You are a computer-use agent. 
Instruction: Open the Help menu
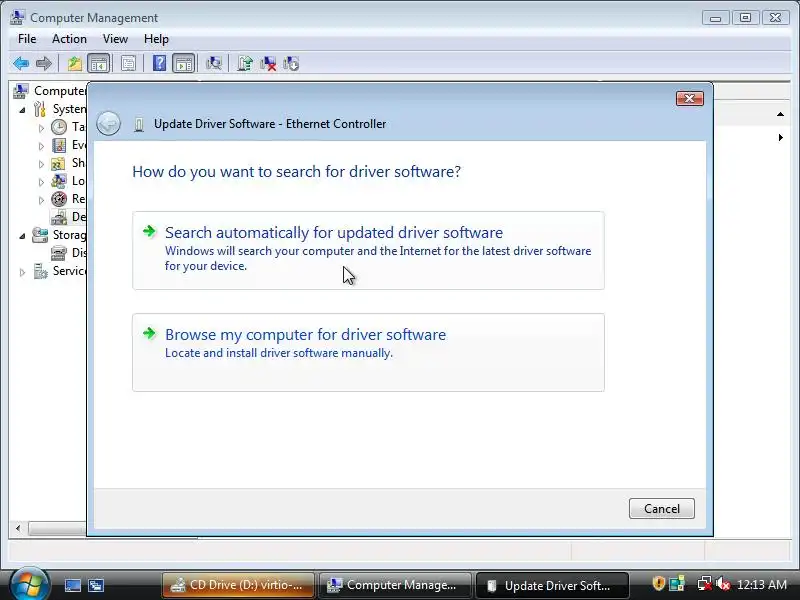[x=156, y=39]
